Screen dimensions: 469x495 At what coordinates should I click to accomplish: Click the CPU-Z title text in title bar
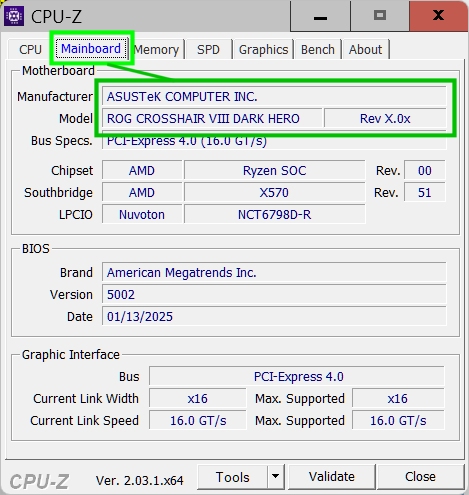[x=56, y=16]
